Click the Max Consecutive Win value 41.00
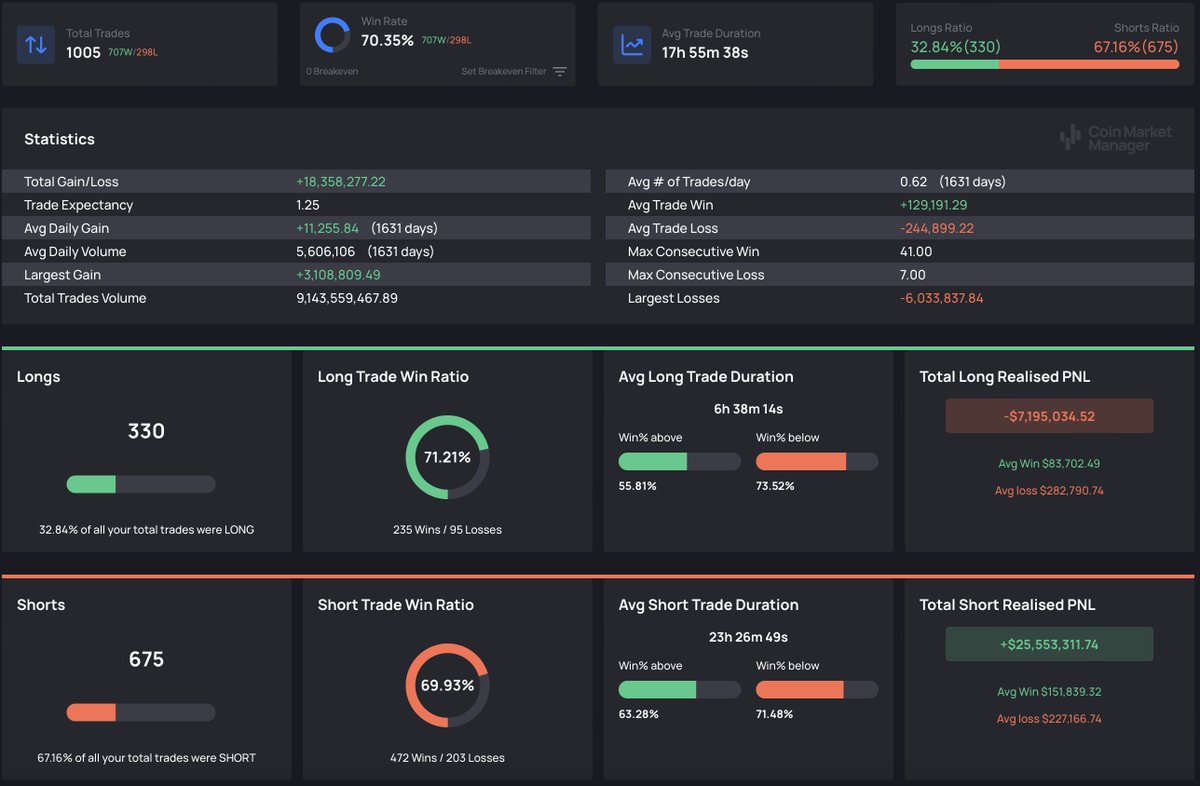Viewport: 1200px width, 786px height. point(916,252)
